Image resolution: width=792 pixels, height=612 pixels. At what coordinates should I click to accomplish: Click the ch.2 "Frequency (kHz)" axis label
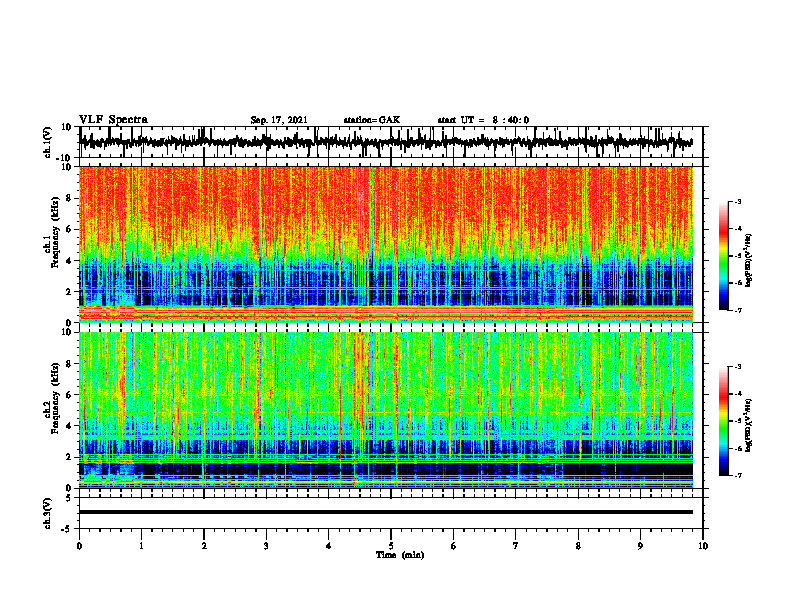pyautogui.click(x=55, y=398)
